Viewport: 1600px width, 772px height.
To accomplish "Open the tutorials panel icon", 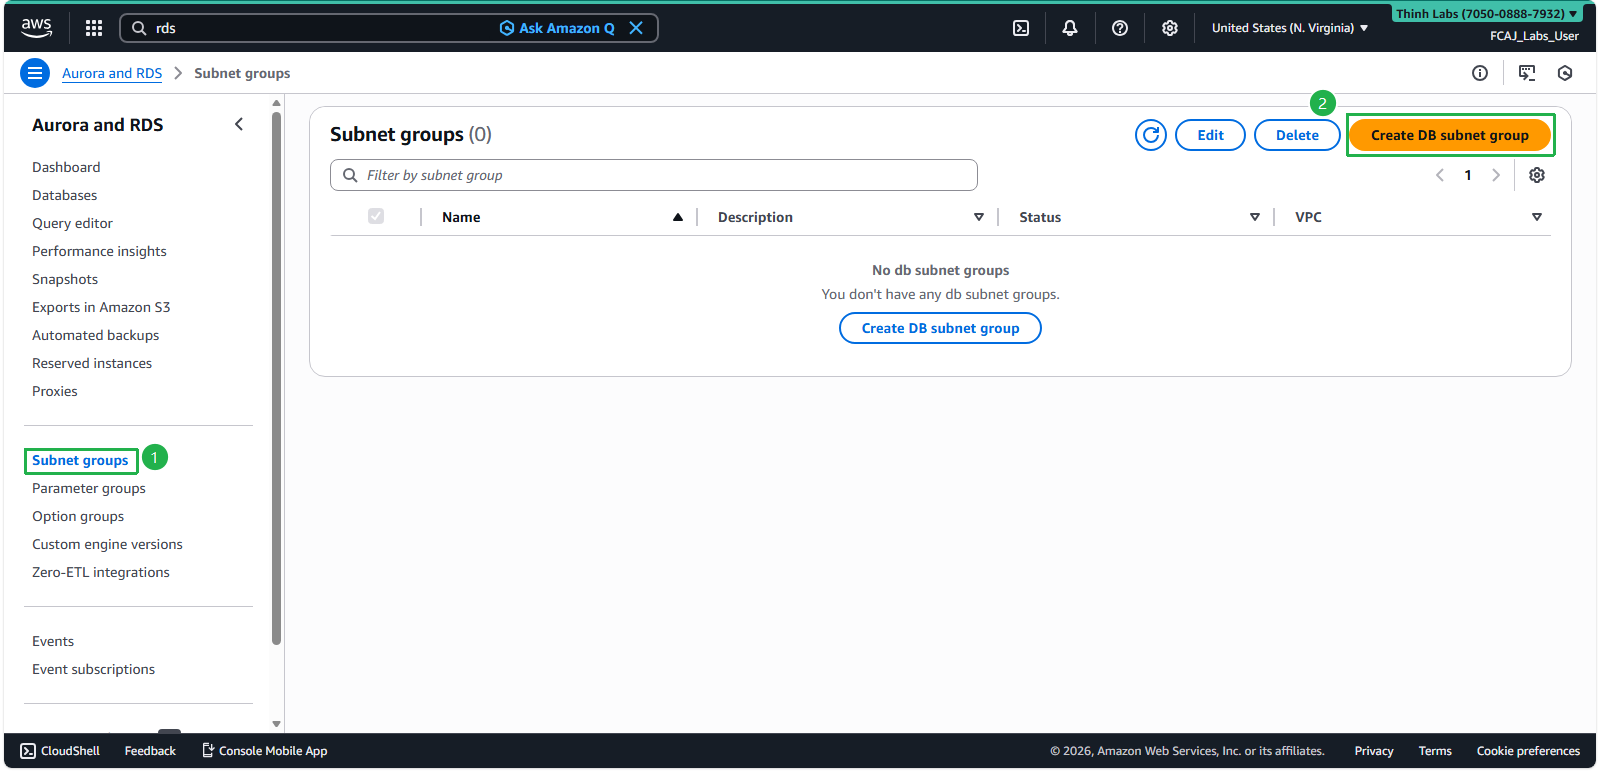I will click(1527, 73).
